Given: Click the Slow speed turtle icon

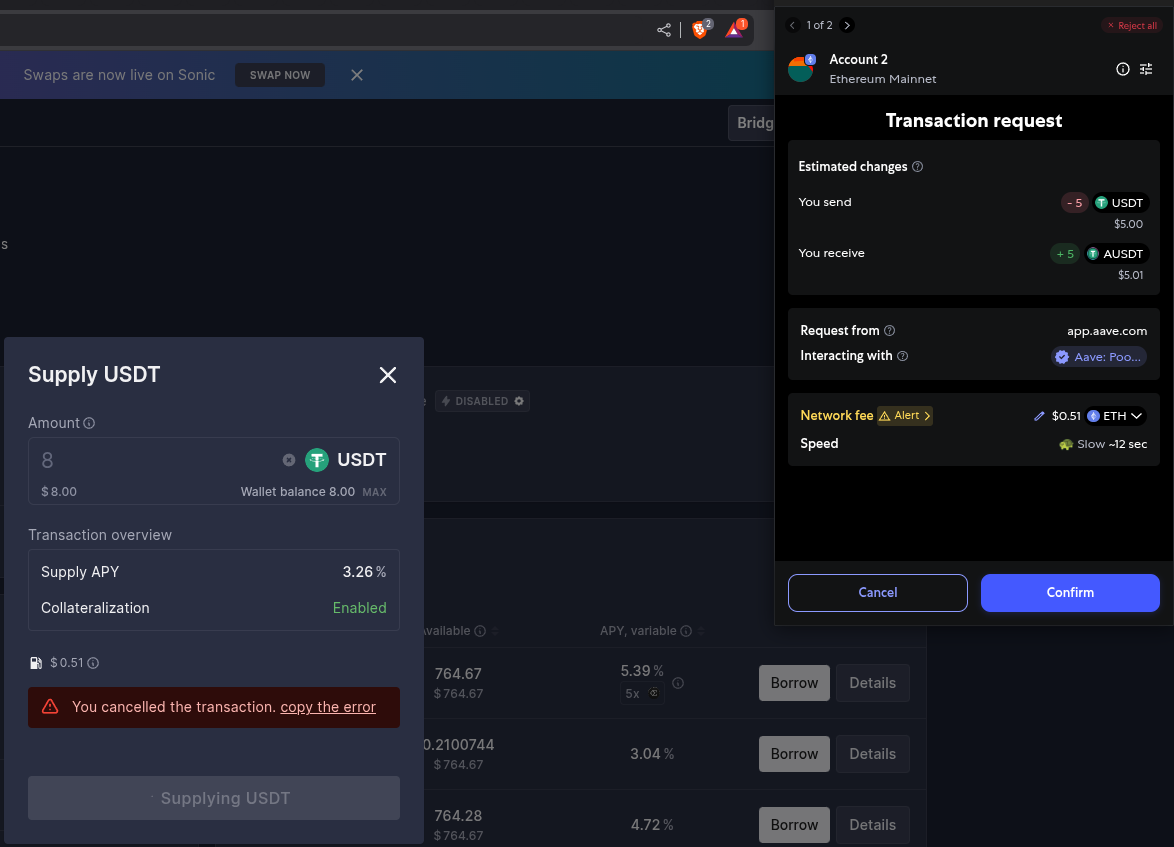Looking at the screenshot, I should [x=1065, y=444].
